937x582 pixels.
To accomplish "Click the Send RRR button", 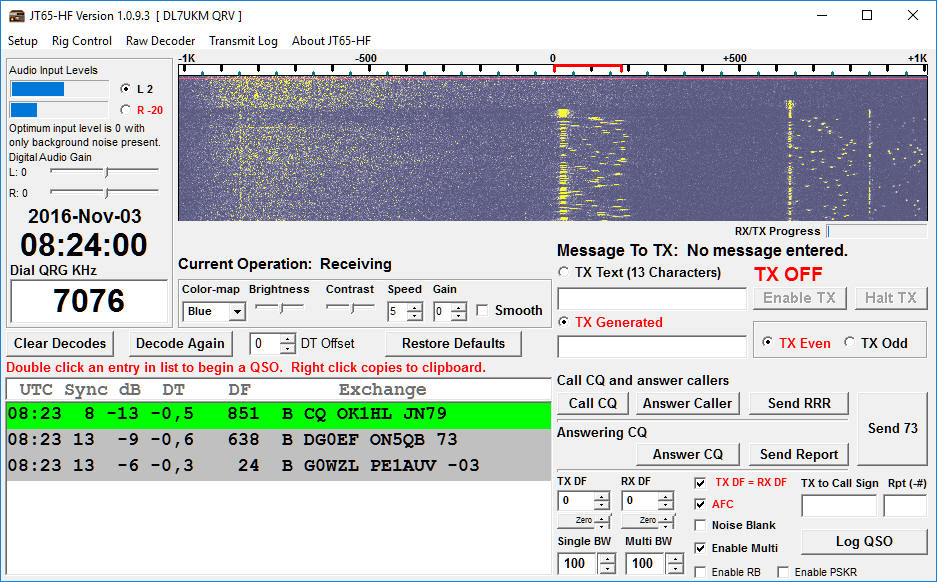I will point(799,403).
